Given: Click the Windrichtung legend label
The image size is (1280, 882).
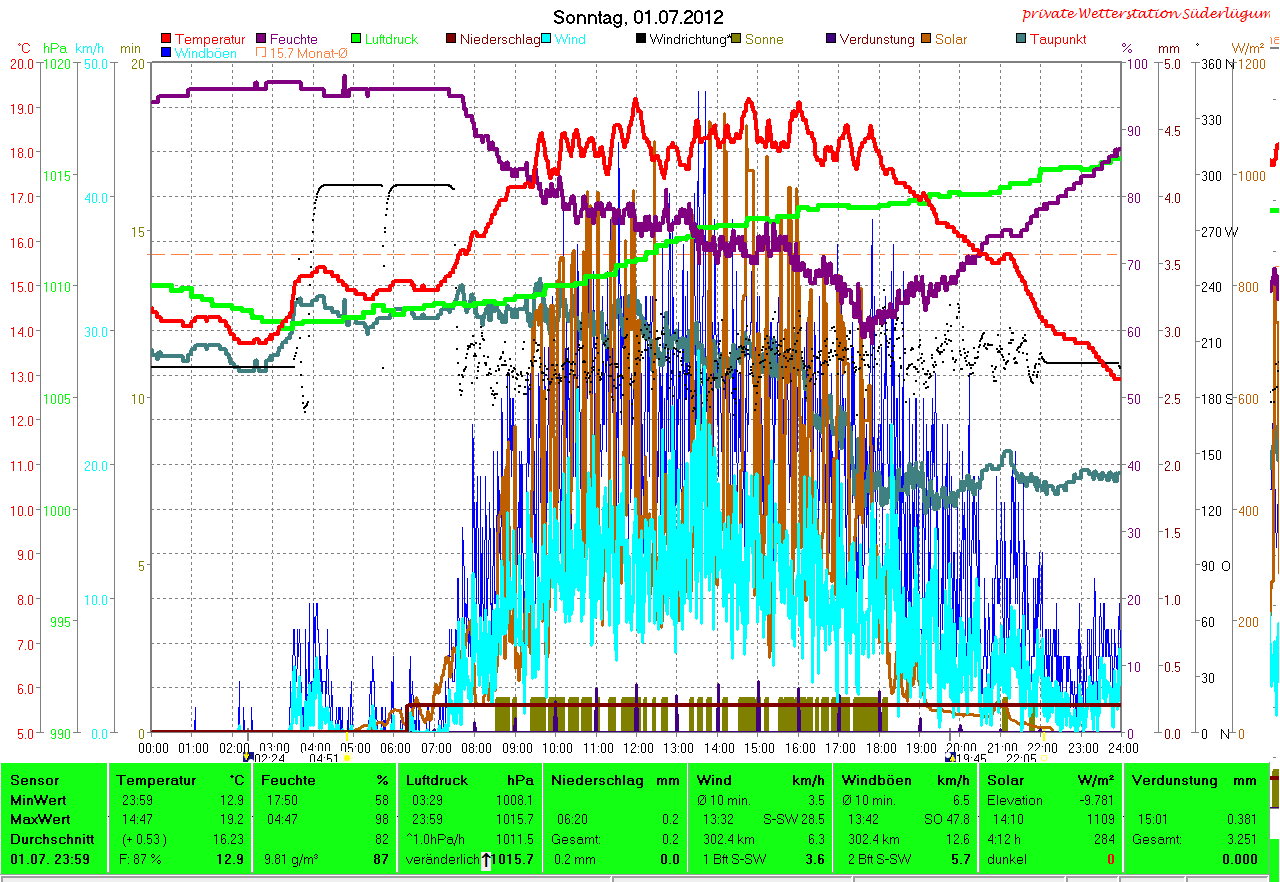Looking at the screenshot, I should tap(688, 40).
